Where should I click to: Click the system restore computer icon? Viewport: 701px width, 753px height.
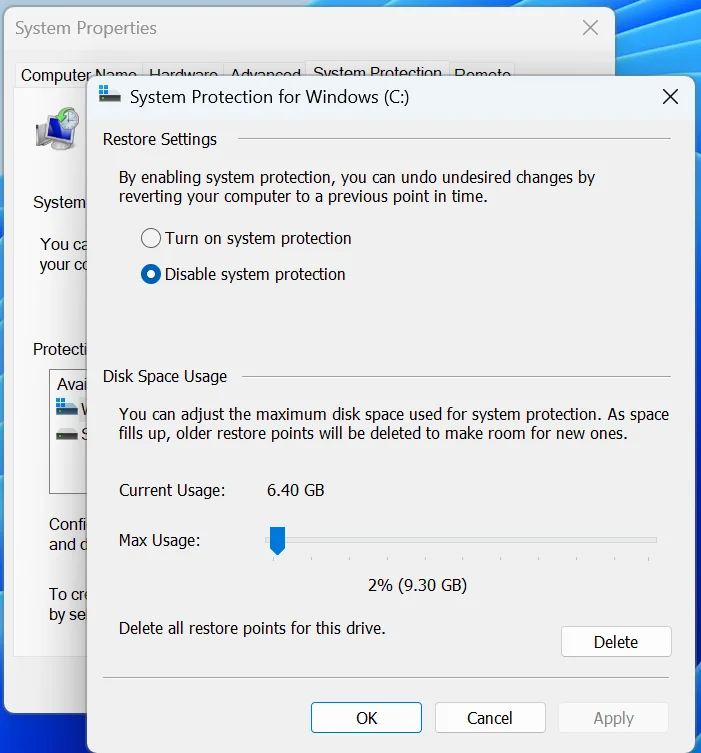click(59, 127)
